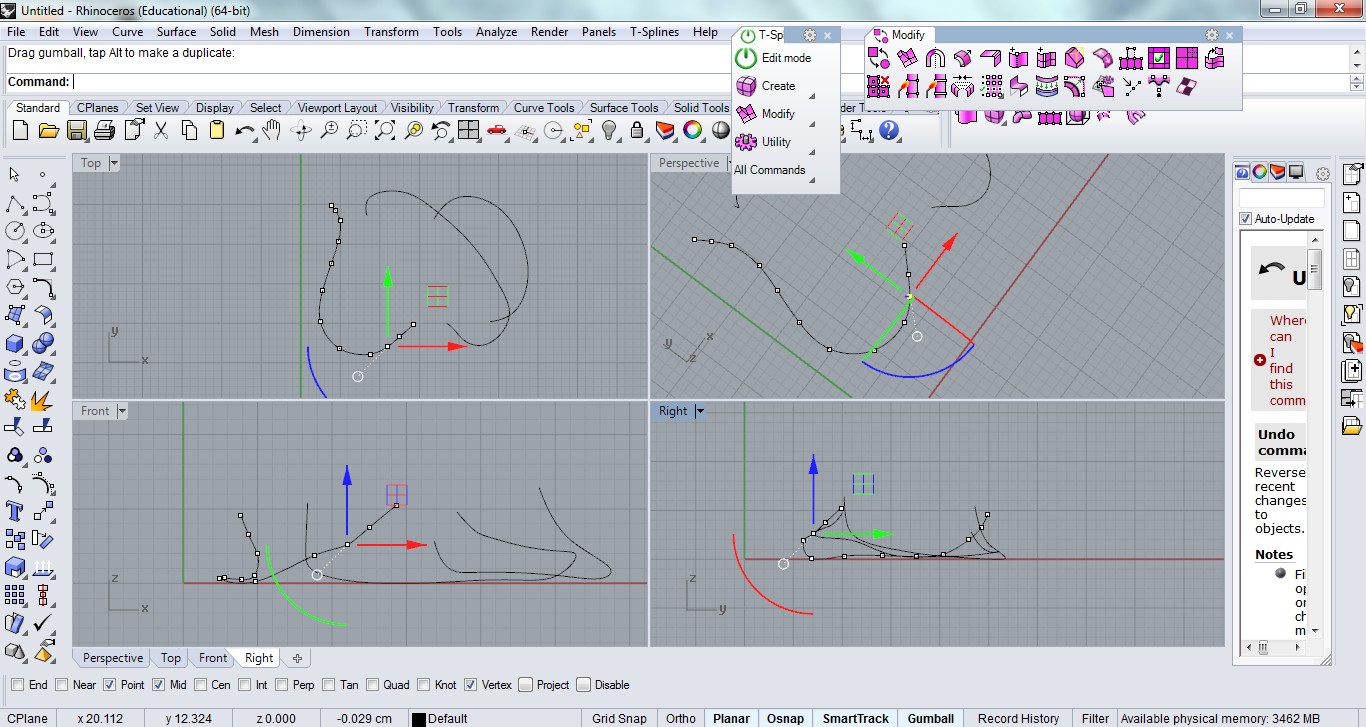Image resolution: width=1366 pixels, height=727 pixels.
Task: Expand the T-Splines Modify flyout
Action: click(812, 125)
